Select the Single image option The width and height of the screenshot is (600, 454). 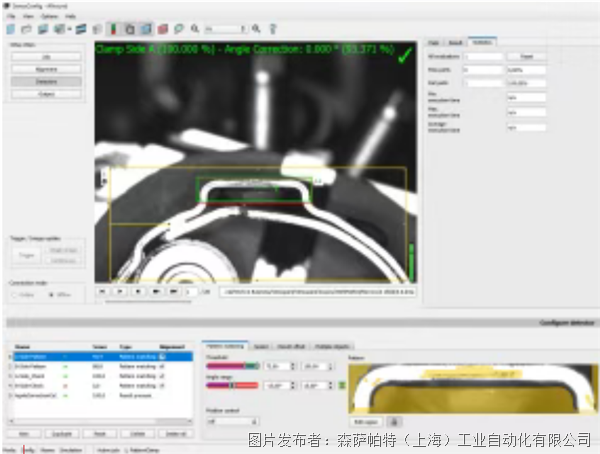click(x=63, y=250)
